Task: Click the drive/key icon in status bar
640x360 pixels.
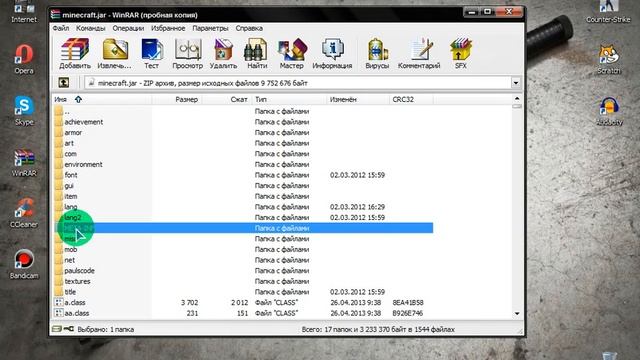Action: click(62, 329)
